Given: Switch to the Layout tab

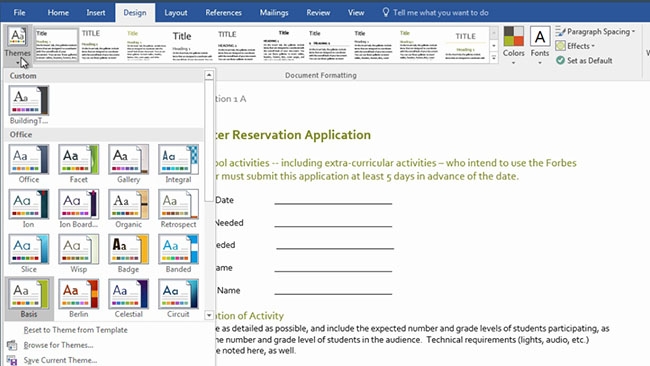Looking at the screenshot, I should (x=176, y=12).
